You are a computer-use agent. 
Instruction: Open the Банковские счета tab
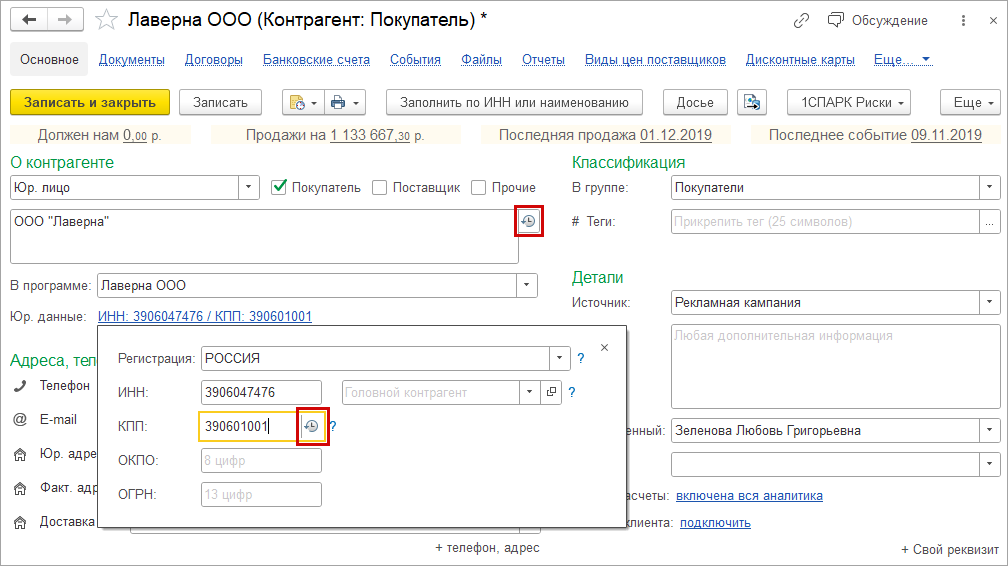pos(316,60)
